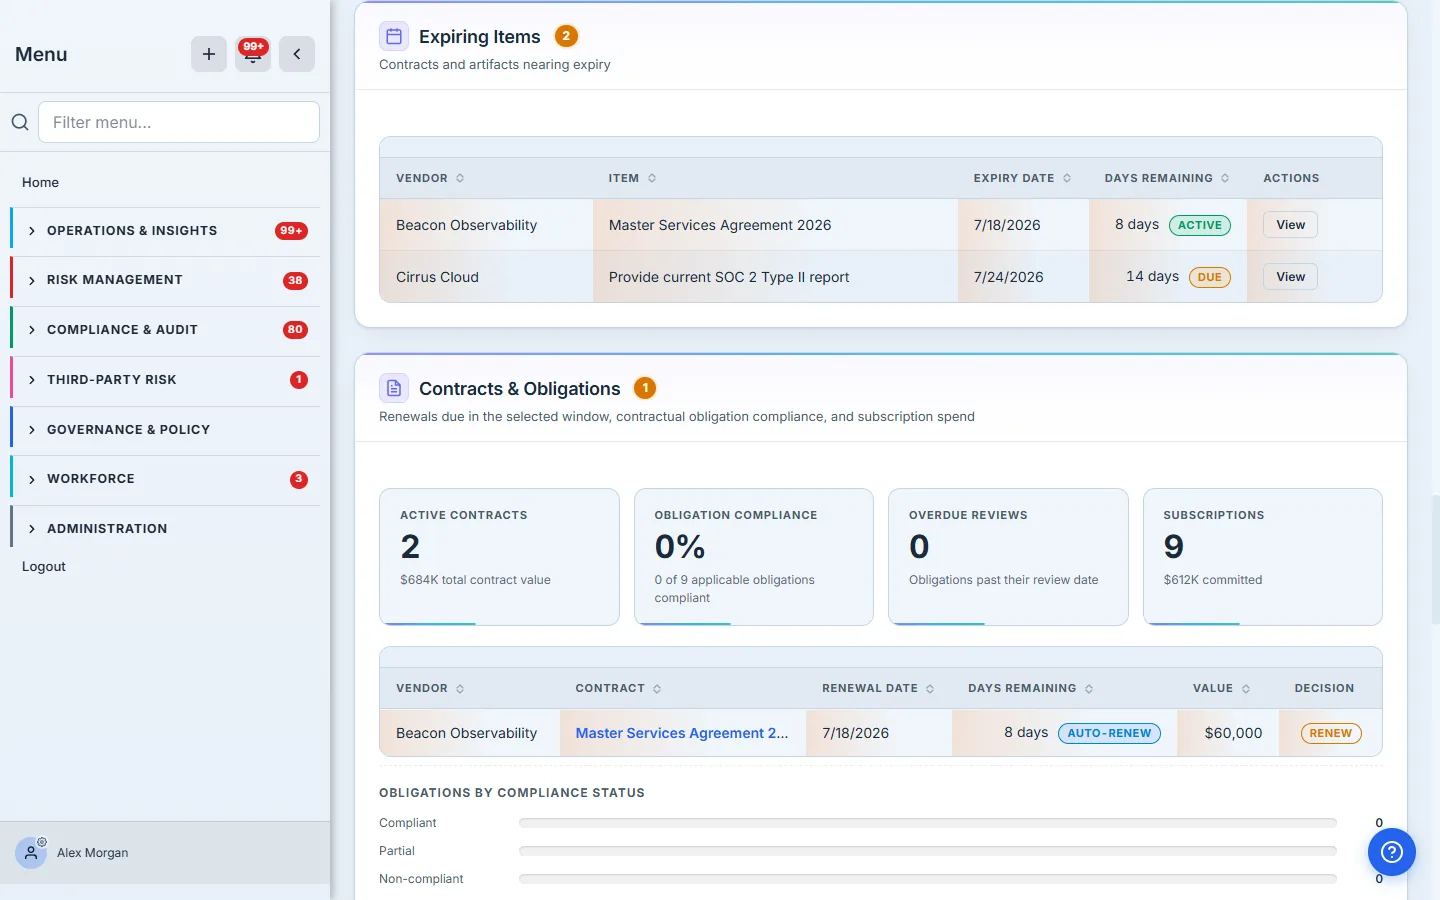Open the Subscriptions summary card
The width and height of the screenshot is (1440, 900).
click(1263, 557)
